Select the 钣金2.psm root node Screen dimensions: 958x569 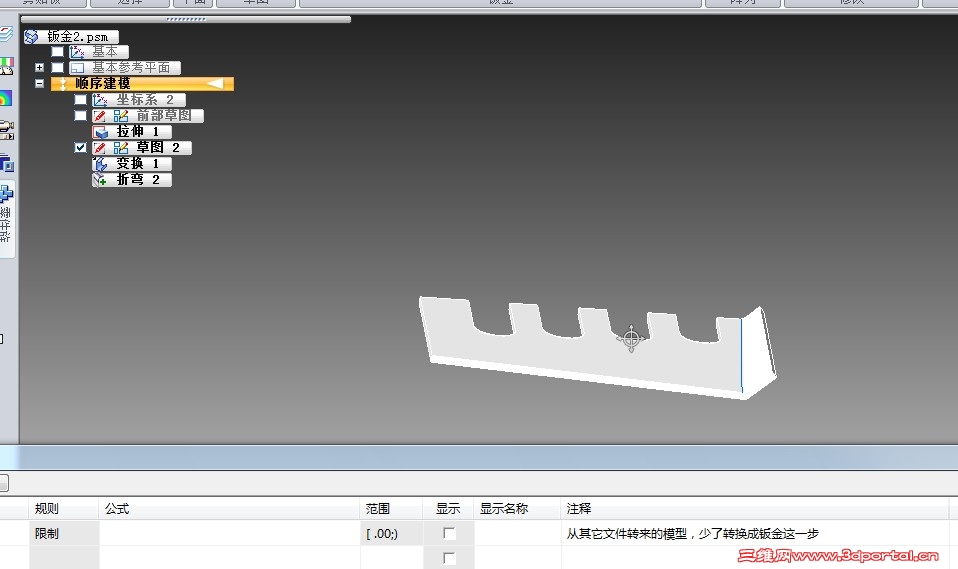point(71,37)
